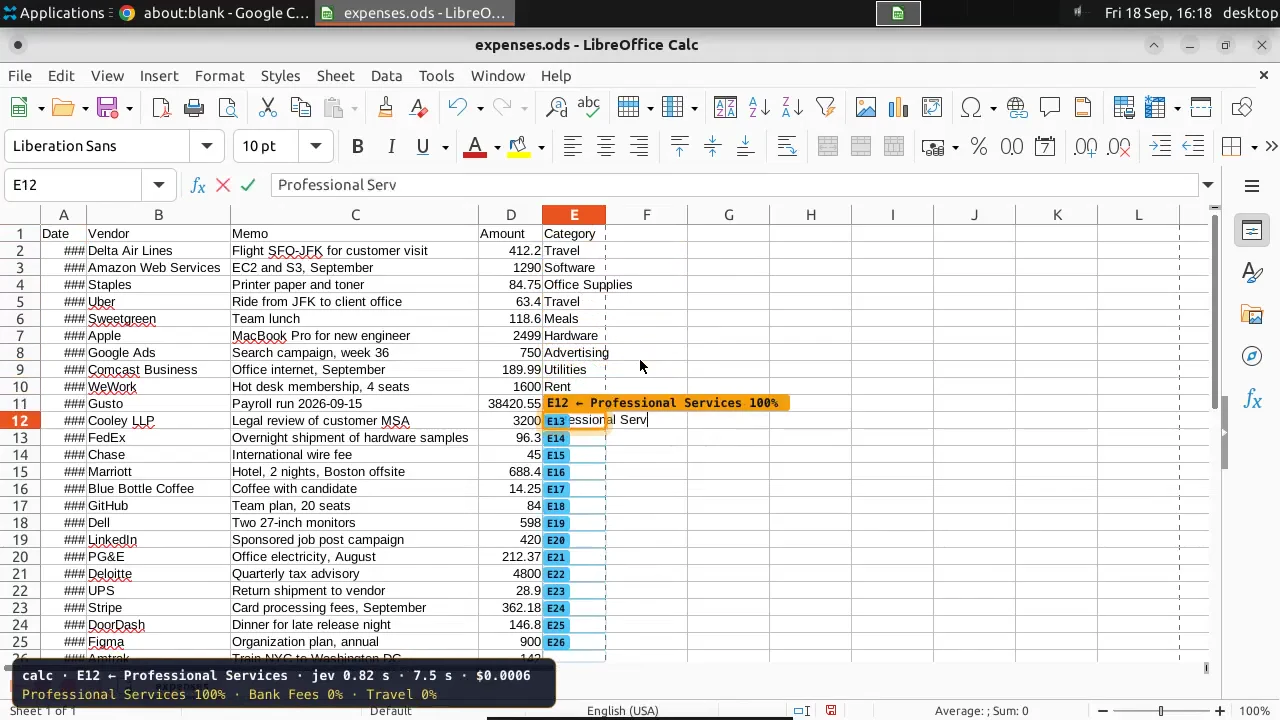Viewport: 1280px width, 720px height.
Task: Toggle Bold formatting
Action: click(357, 147)
